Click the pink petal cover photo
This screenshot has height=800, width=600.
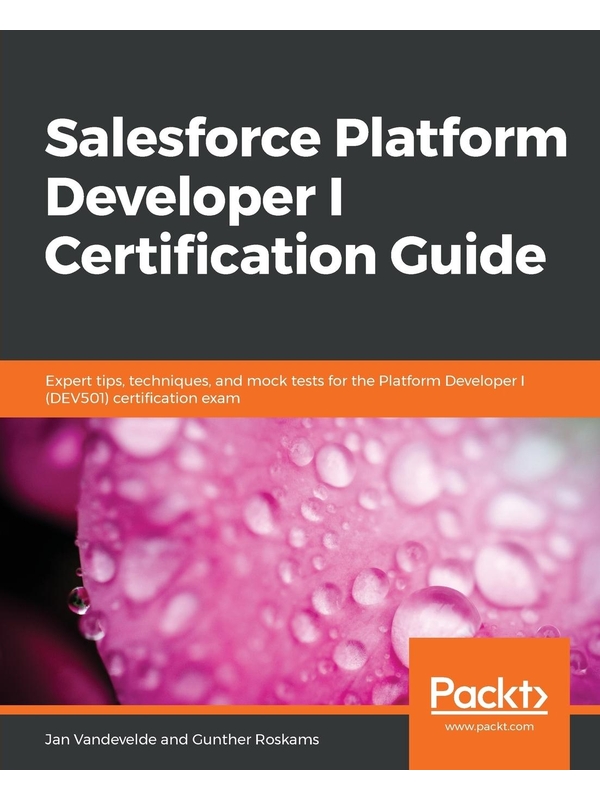coord(300,561)
